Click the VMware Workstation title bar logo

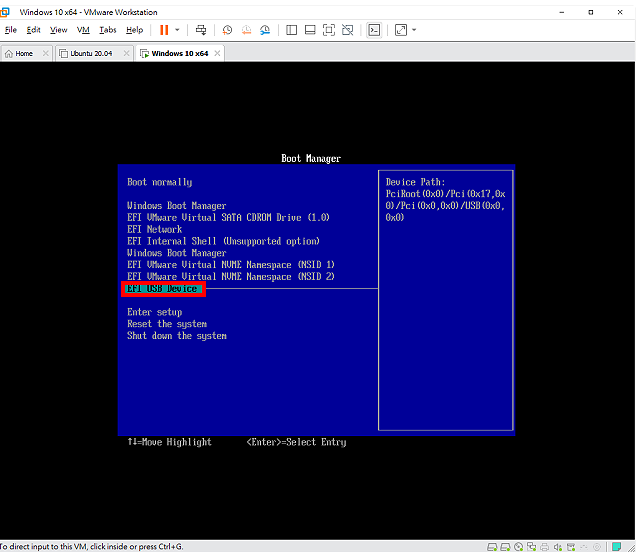(4, 12)
